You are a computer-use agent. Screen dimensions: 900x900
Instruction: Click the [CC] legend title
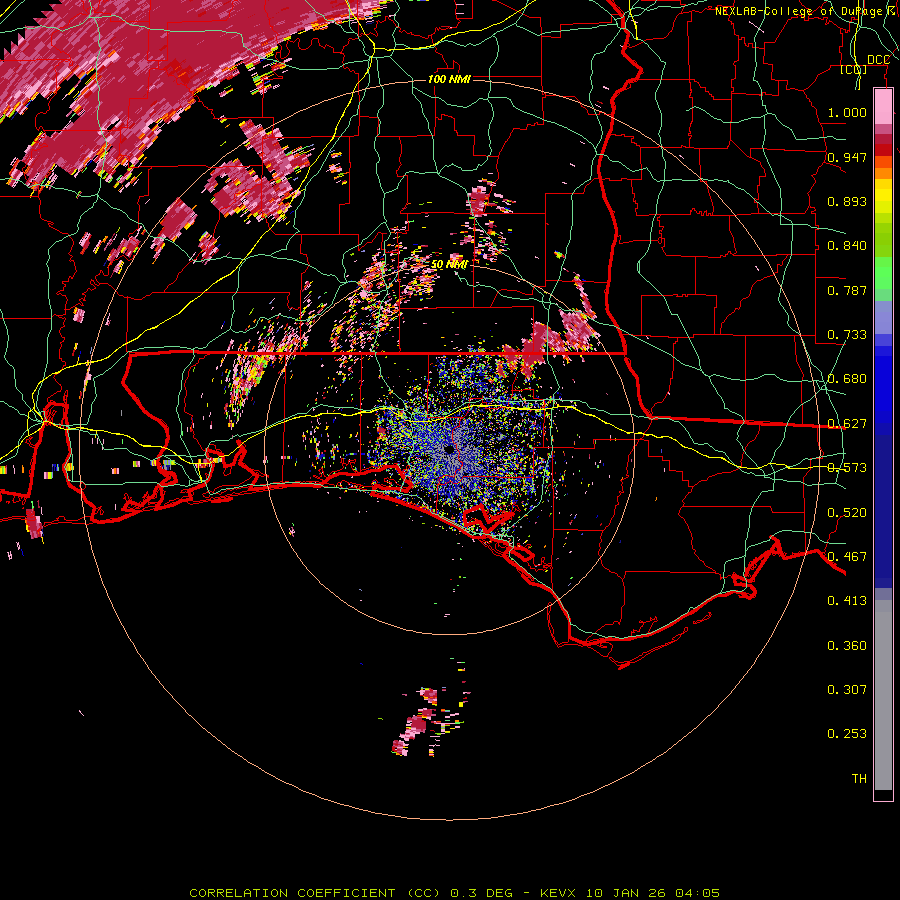click(854, 70)
